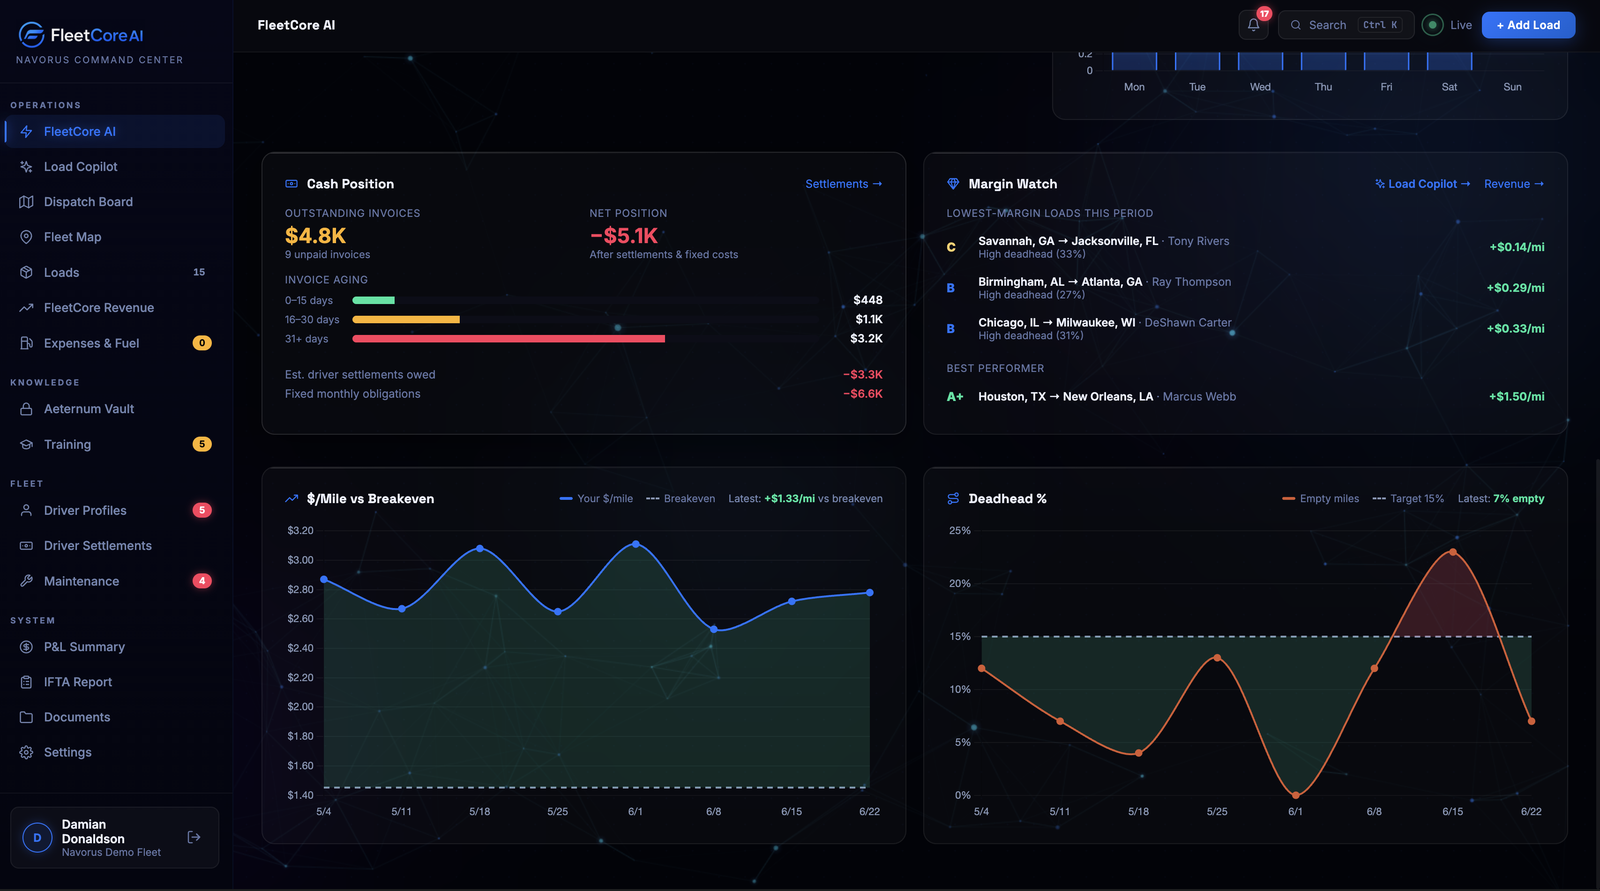Viewport: 1600px width, 891px height.
Task: Select the Savannah, GA → Jacksonville, FL load
Action: tap(1245, 247)
